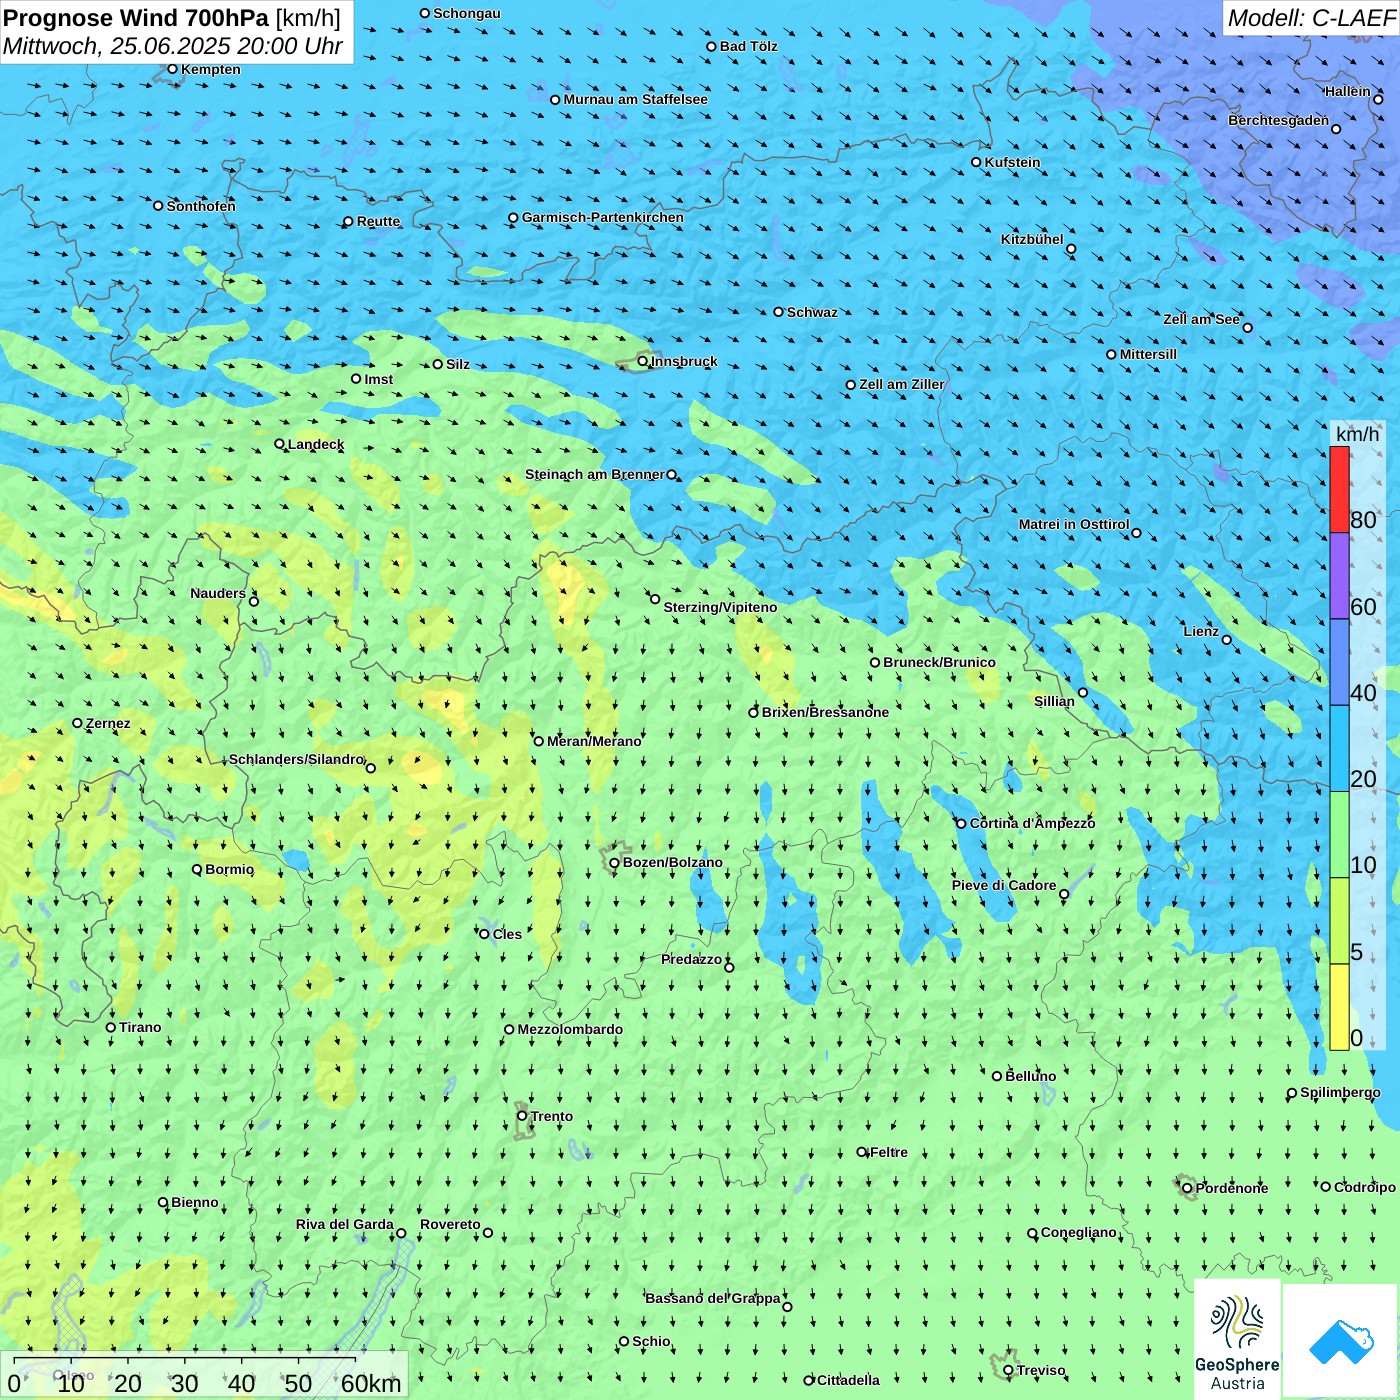Screen dimensions: 1400x1400
Task: Click the 'Brixen/Bressanone' label
Action: click(825, 712)
